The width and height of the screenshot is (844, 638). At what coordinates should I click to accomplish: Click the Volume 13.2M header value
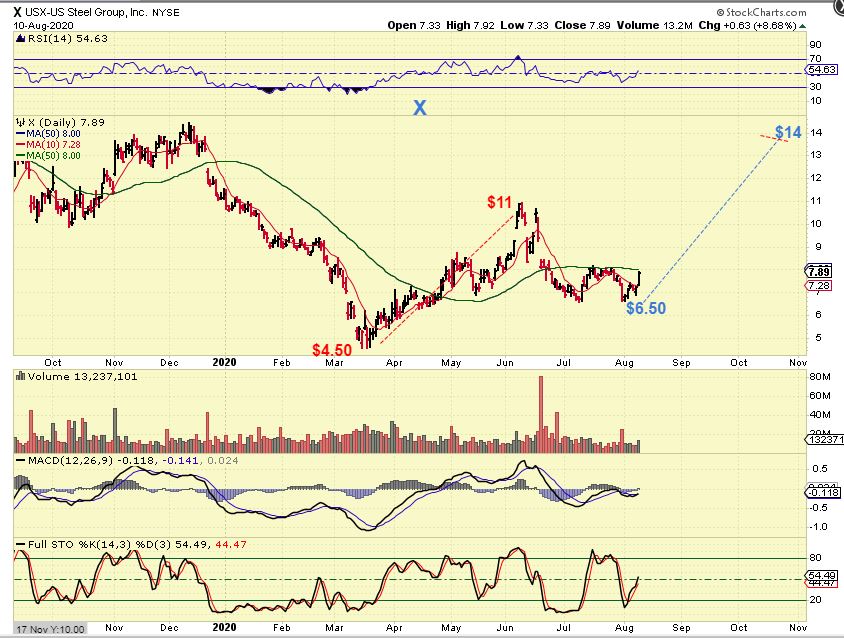tap(655, 25)
